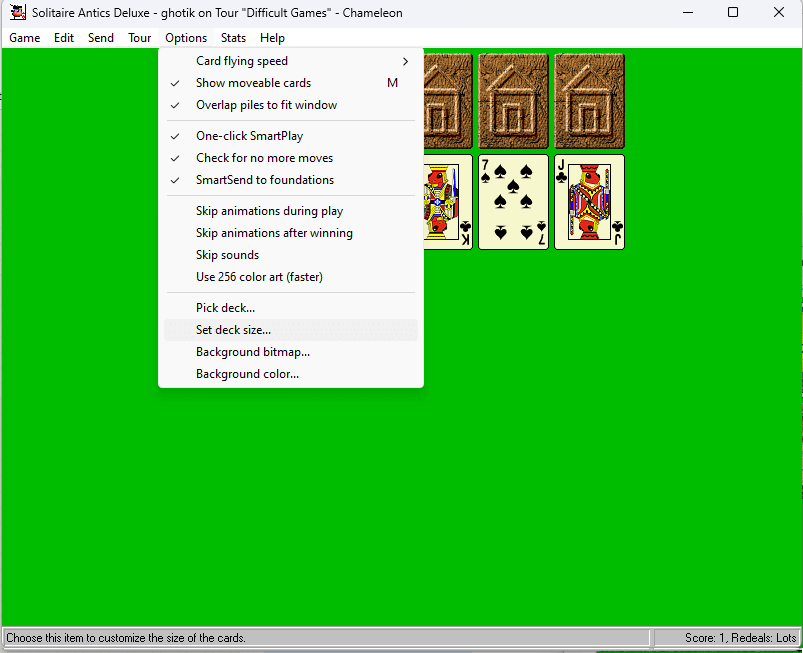The width and height of the screenshot is (803, 653).
Task: Click the foundation pile above King of clubs
Action: pyautogui.click(x=448, y=101)
